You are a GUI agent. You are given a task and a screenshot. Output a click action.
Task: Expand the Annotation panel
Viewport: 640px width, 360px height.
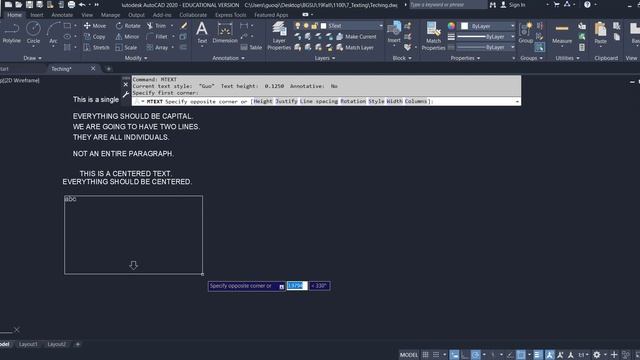tap(228, 58)
